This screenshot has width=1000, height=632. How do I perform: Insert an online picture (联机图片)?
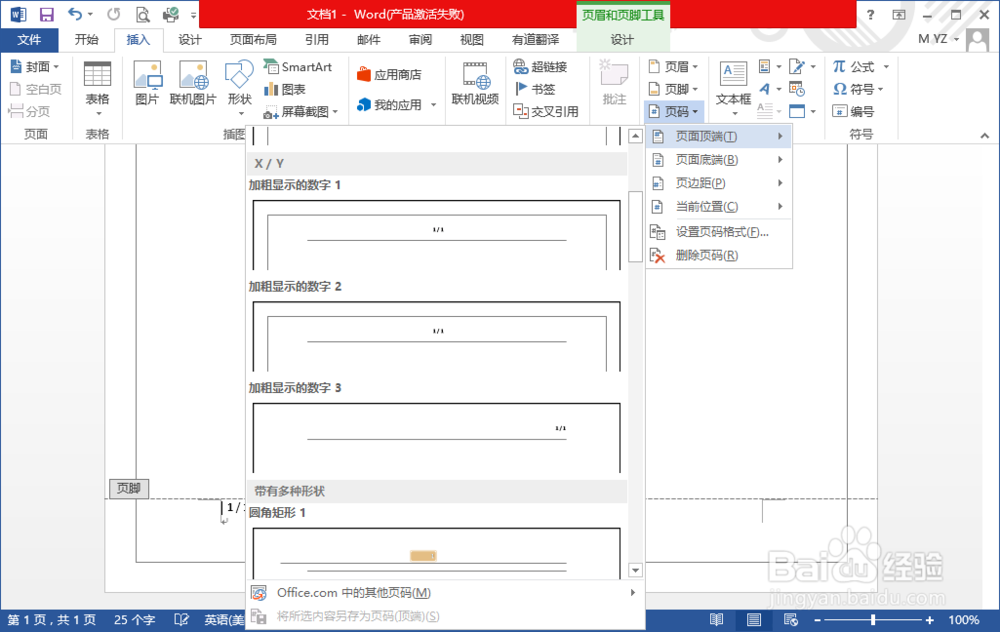[x=193, y=84]
